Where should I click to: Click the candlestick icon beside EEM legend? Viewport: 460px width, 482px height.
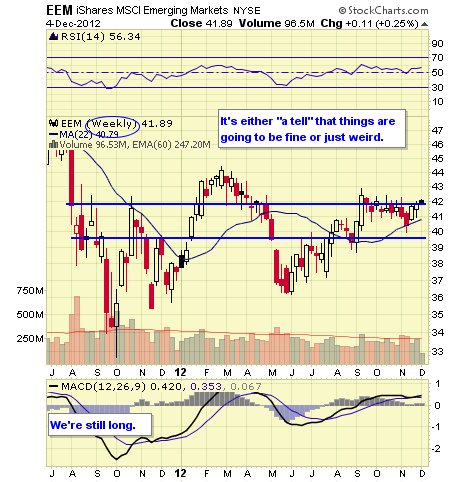(x=53, y=124)
